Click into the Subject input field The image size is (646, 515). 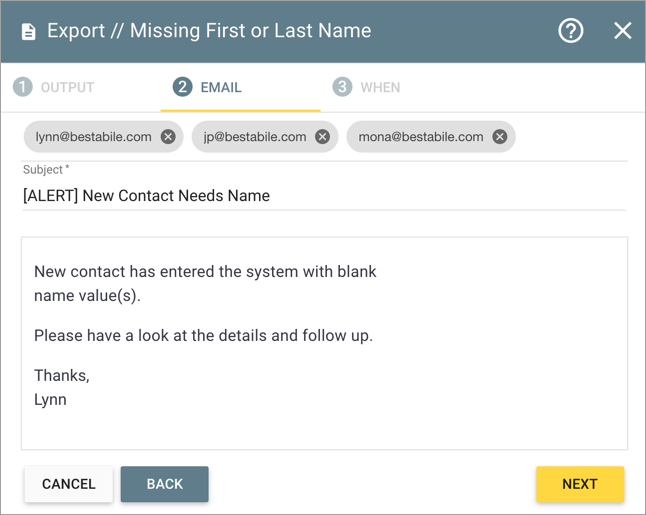324,196
